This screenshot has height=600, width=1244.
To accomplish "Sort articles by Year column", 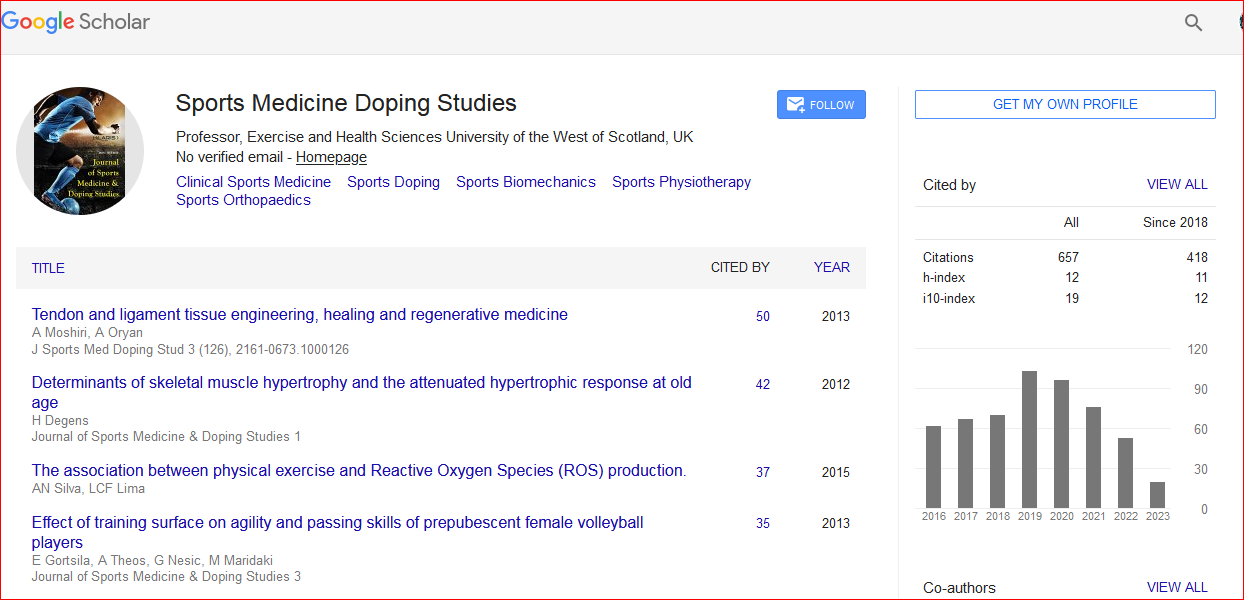I will tap(831, 267).
